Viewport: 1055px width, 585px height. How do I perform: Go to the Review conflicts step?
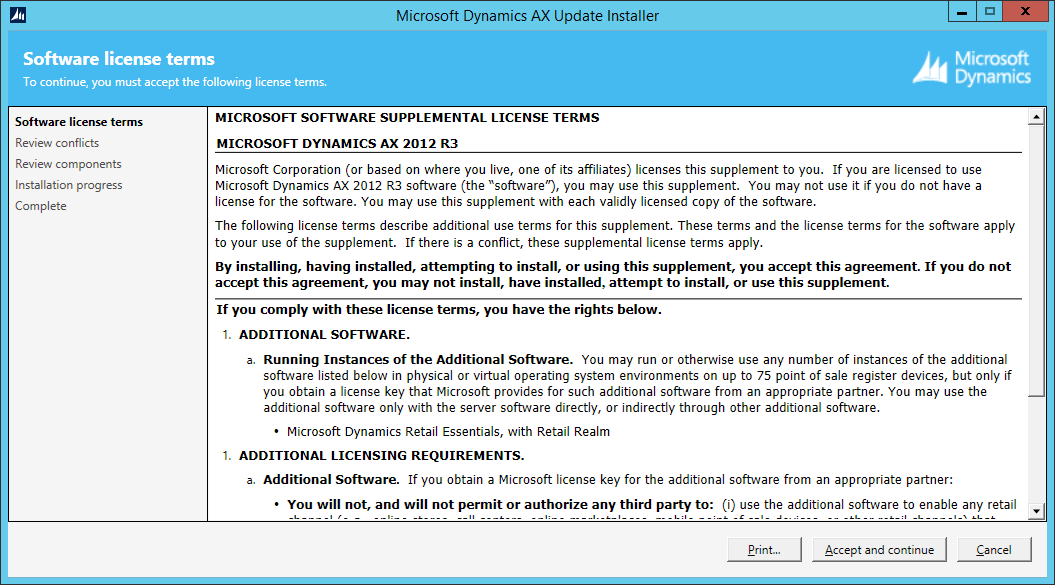[57, 143]
